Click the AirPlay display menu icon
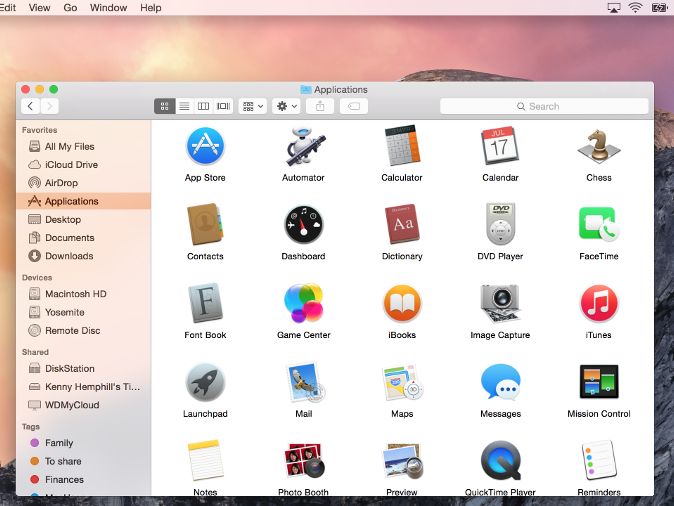This screenshot has width=674, height=506. pyautogui.click(x=614, y=8)
